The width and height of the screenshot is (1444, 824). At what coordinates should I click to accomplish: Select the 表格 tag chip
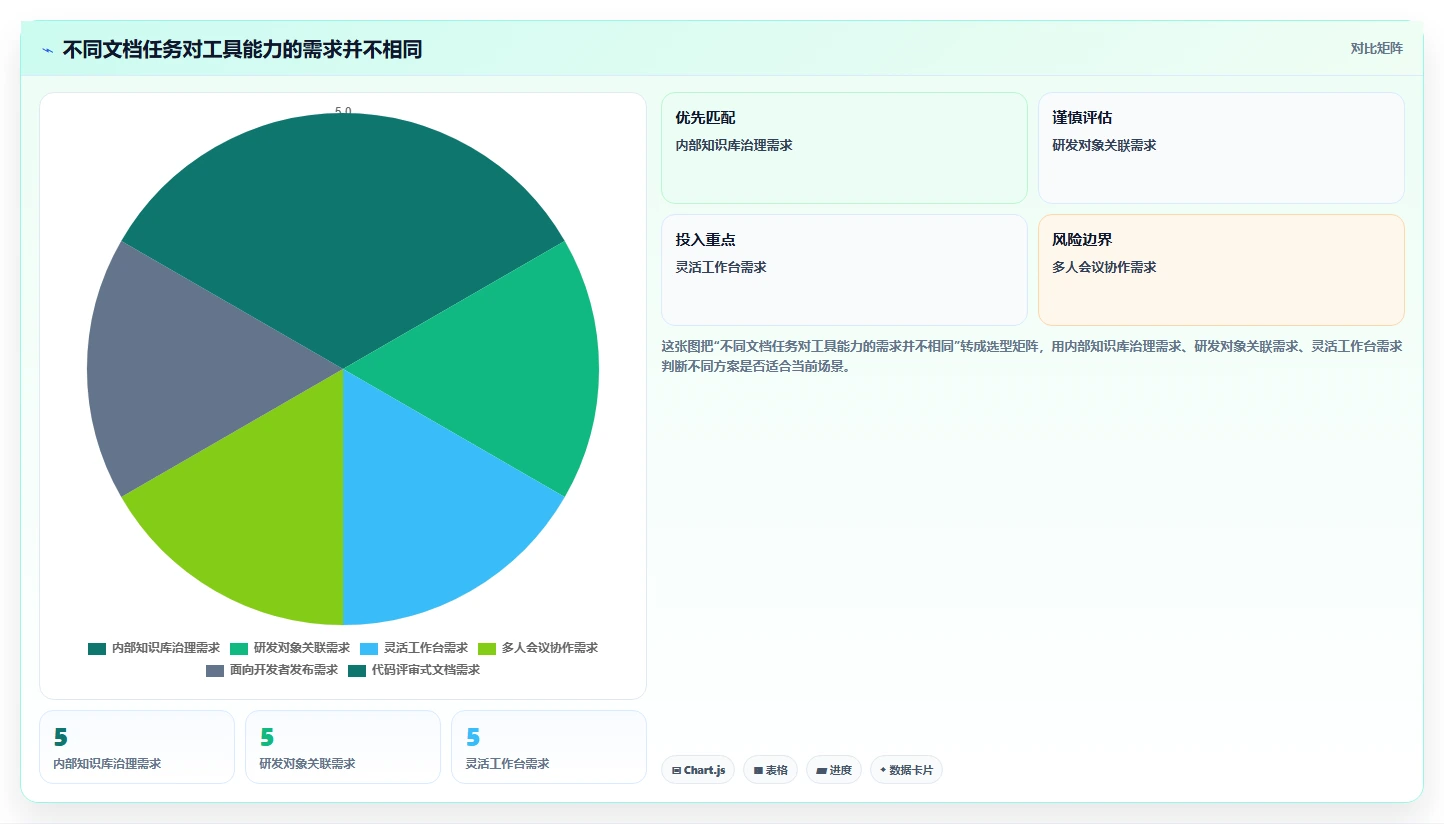coord(770,770)
